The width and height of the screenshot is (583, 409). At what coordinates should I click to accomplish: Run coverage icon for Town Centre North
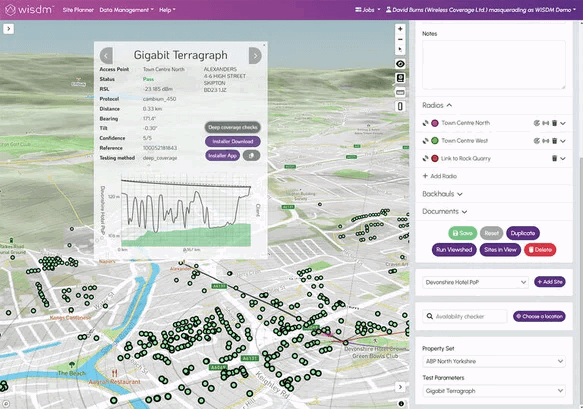tap(537, 123)
